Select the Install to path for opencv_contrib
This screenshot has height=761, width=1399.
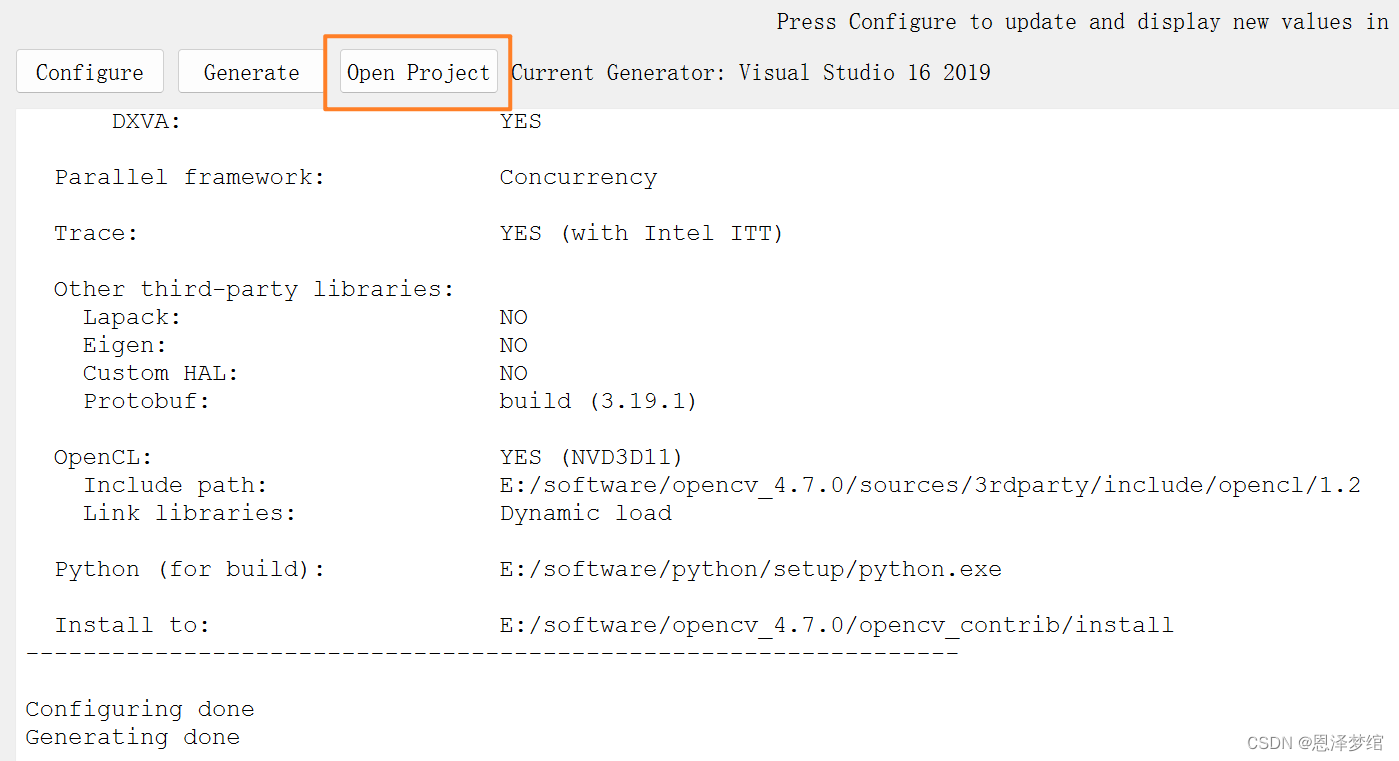pyautogui.click(x=836, y=624)
